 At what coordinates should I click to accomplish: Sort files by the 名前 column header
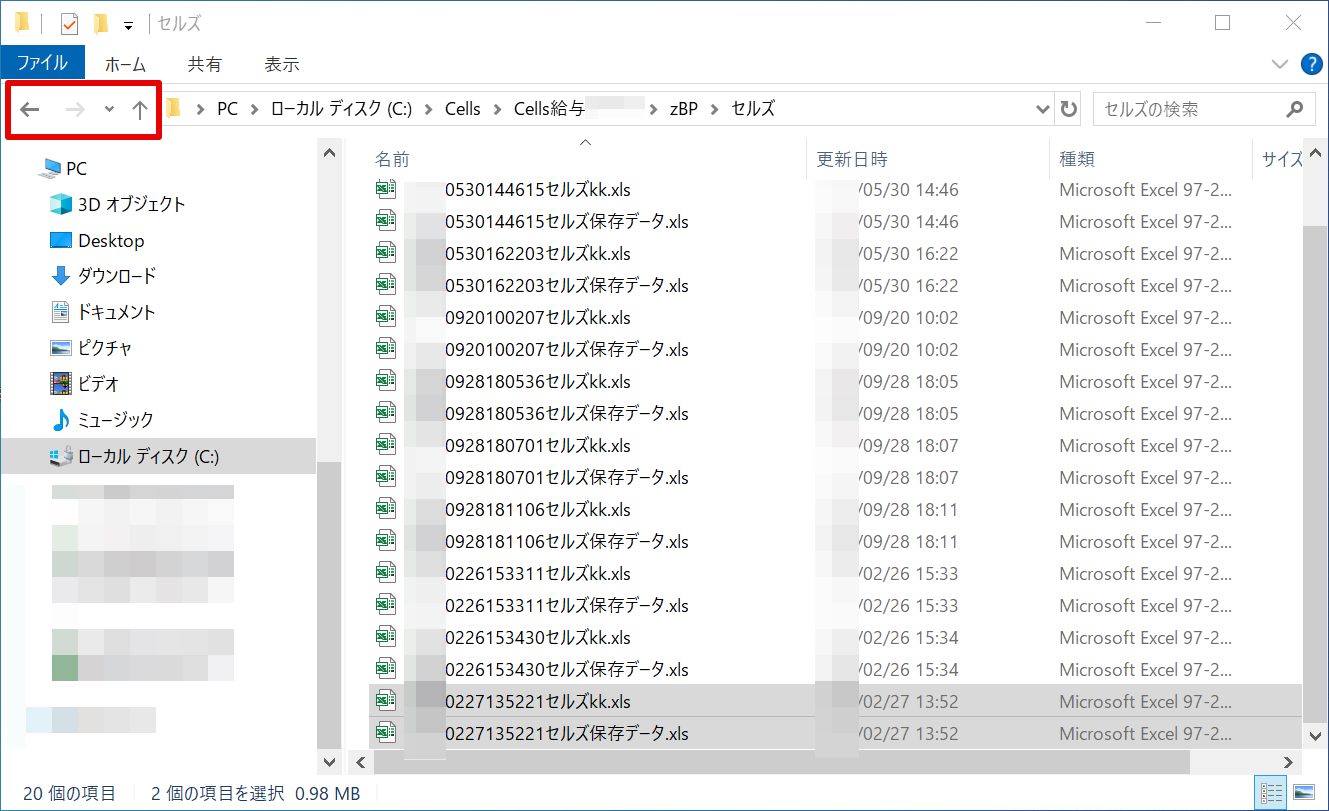tap(392, 159)
